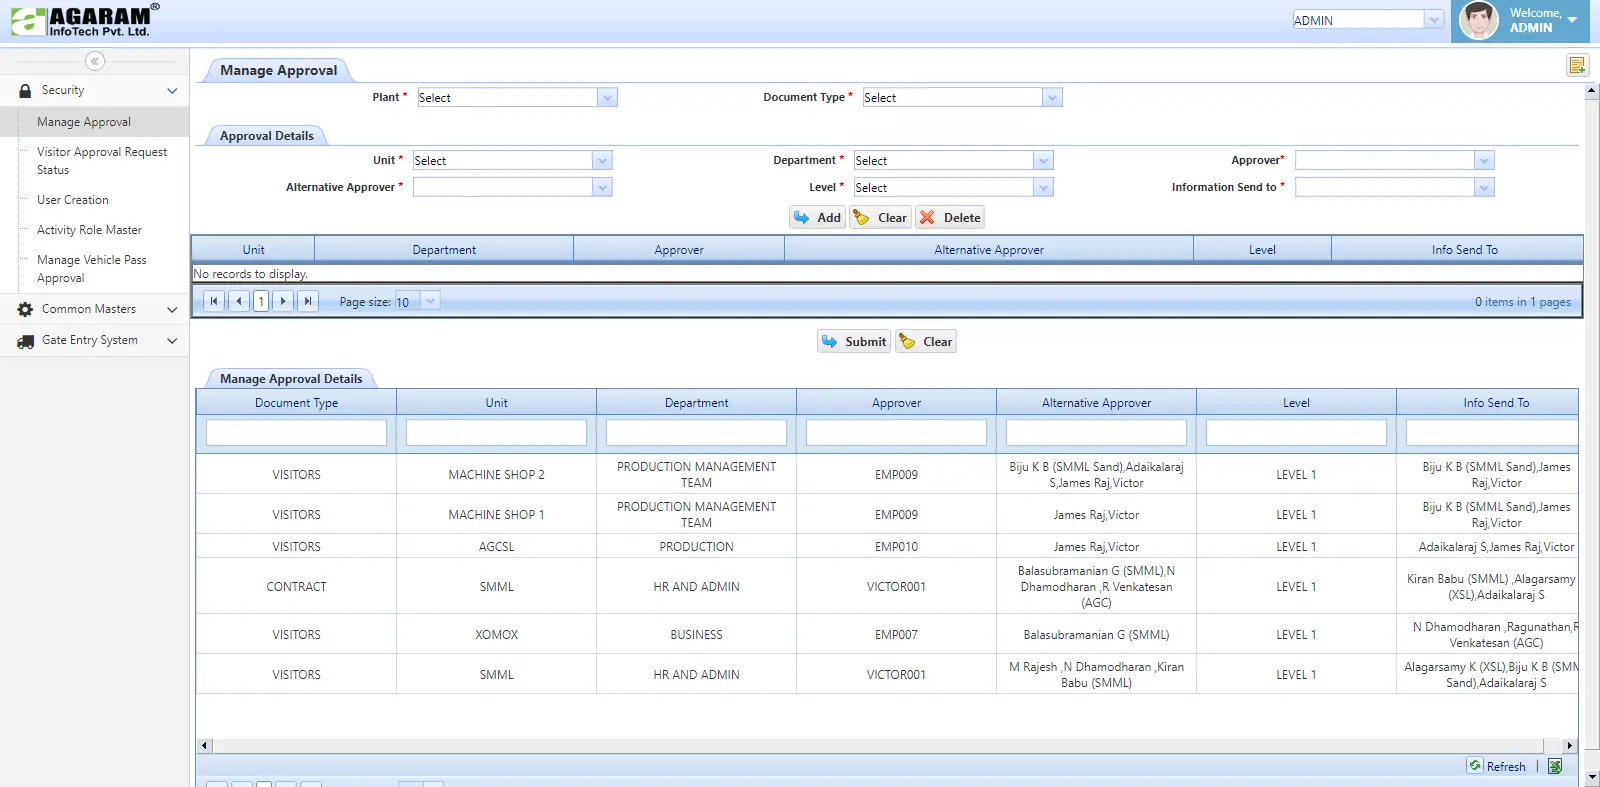
Task: Expand the Gate Entry System chevron
Action: 172,341
